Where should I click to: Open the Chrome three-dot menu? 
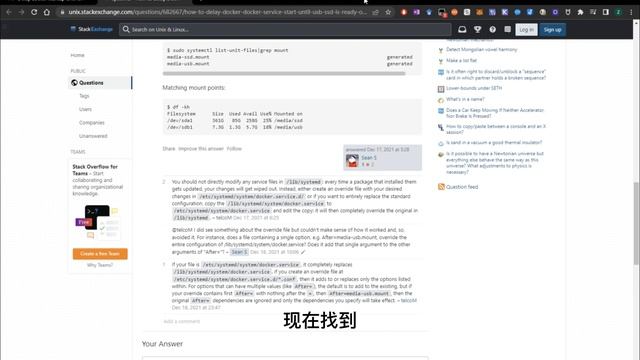(x=631, y=12)
